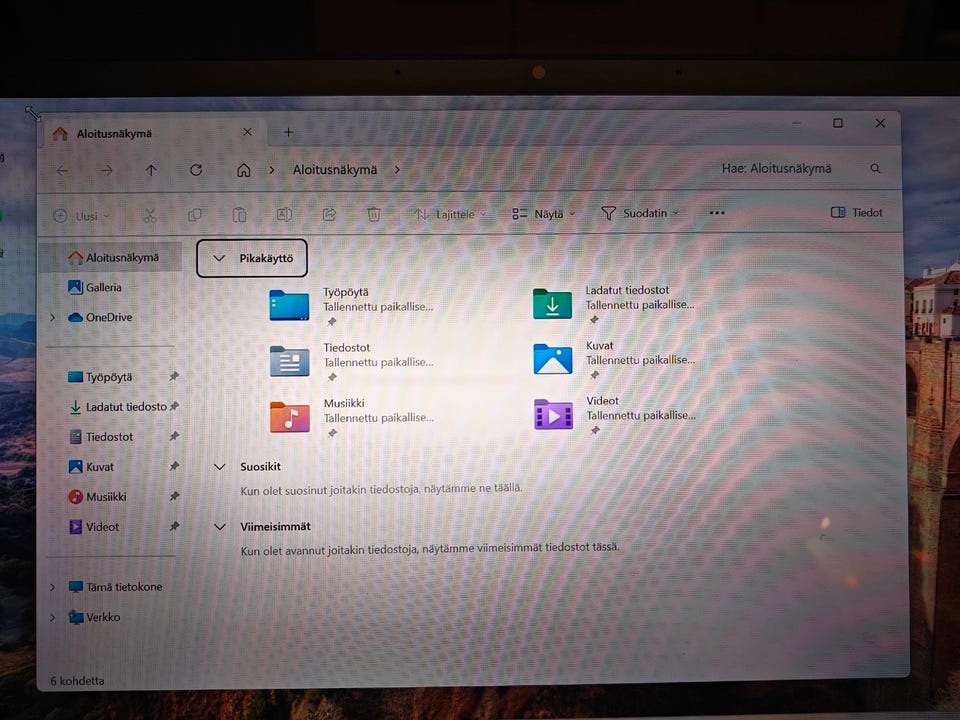This screenshot has height=720, width=960.
Task: Add a new tab with plus button
Action: coord(288,132)
